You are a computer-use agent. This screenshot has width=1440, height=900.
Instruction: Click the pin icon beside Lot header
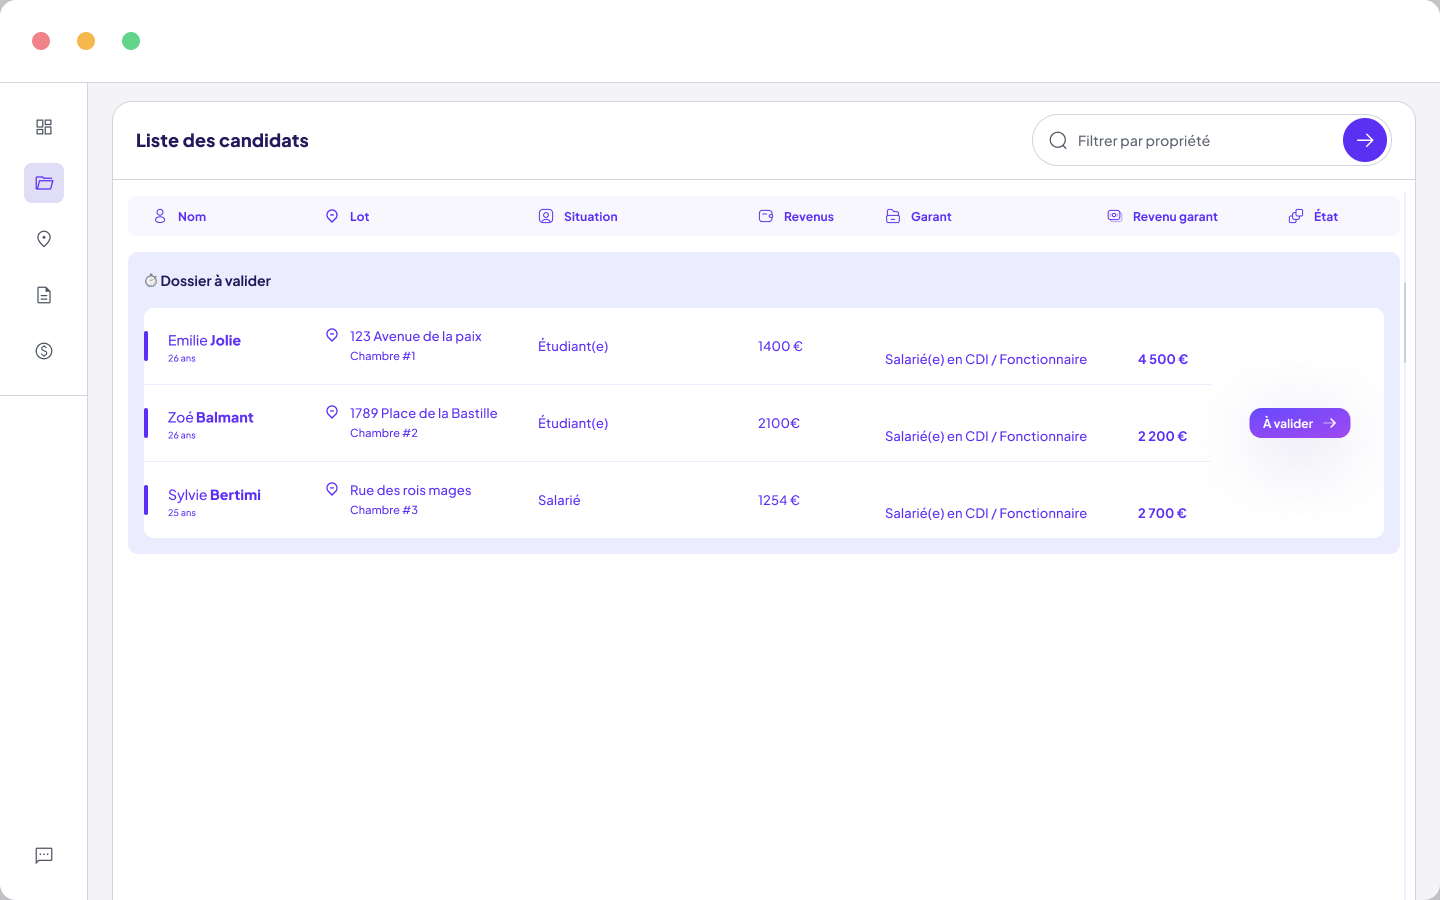pos(332,216)
